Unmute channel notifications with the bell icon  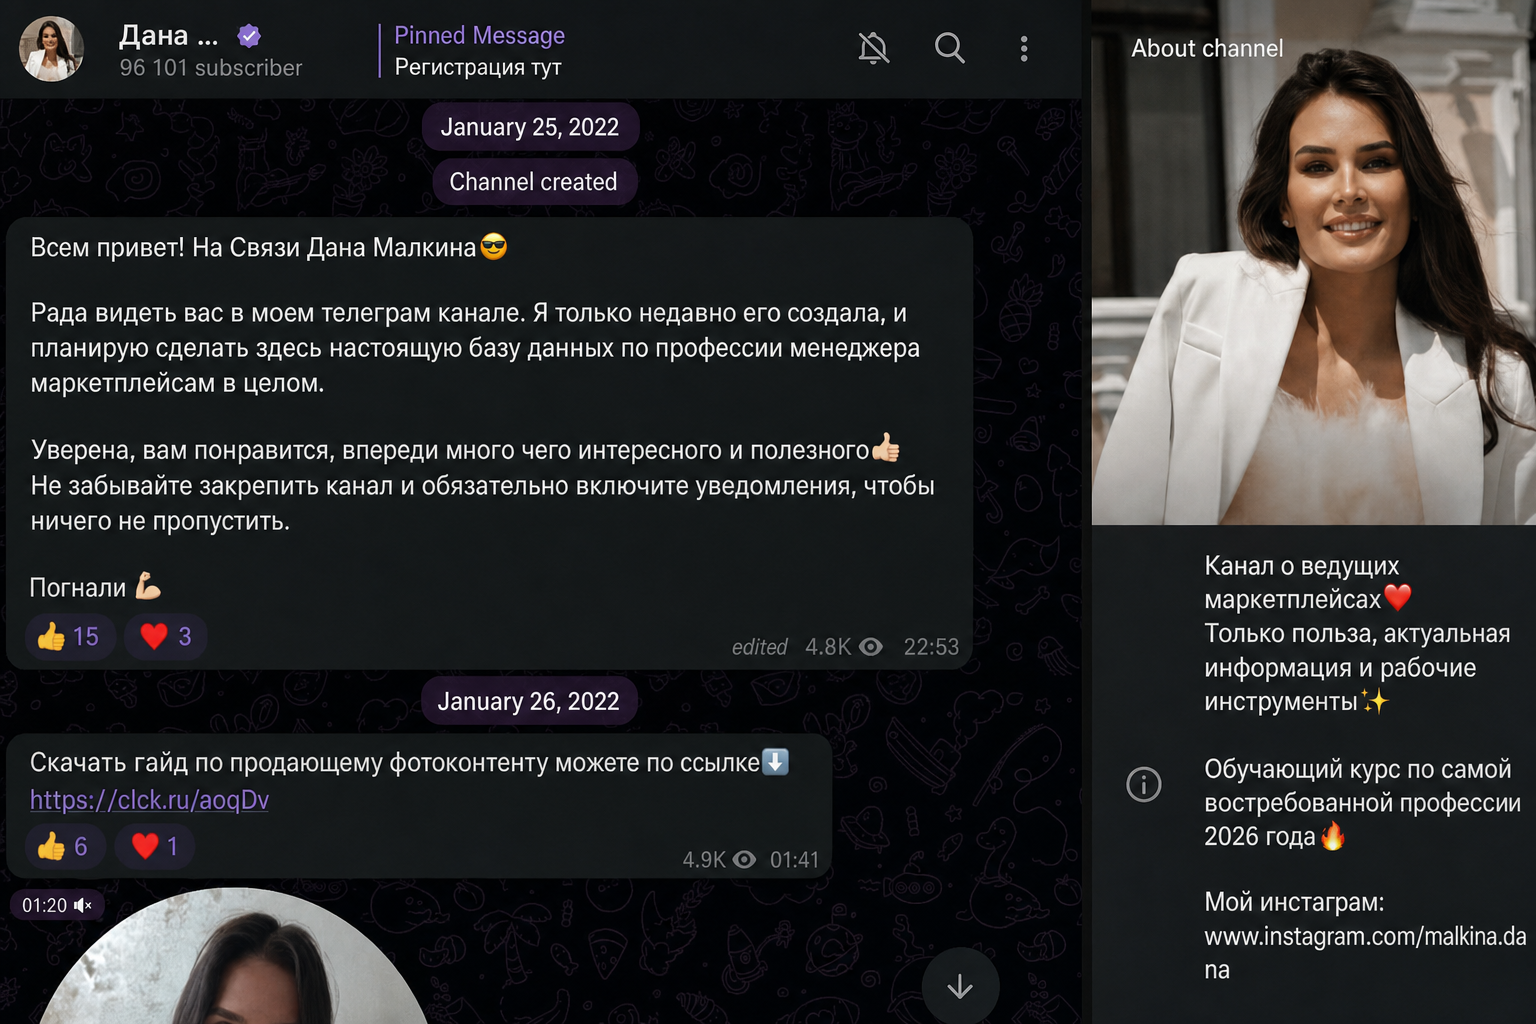point(873,48)
